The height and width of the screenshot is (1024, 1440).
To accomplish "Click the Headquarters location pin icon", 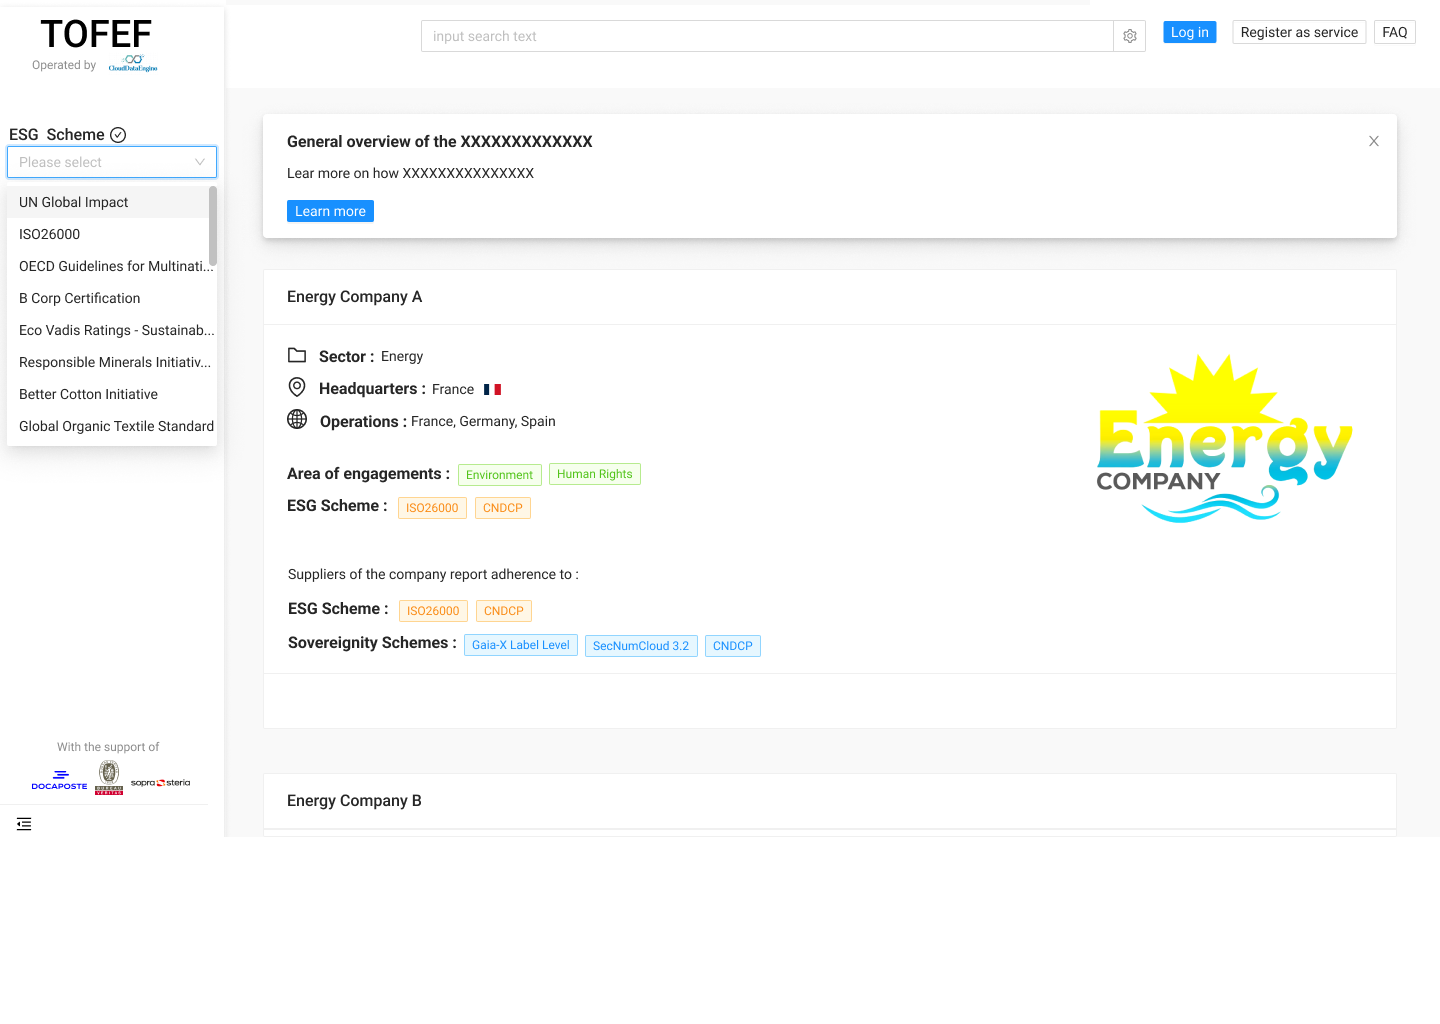I will (x=297, y=387).
